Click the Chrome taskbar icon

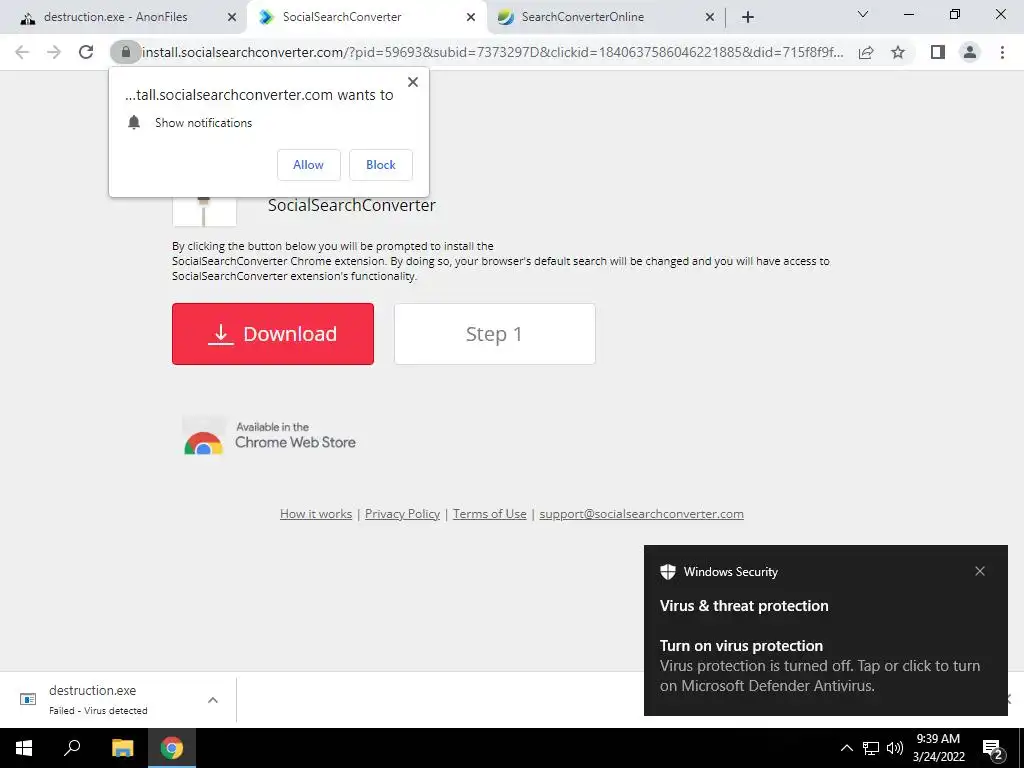172,748
